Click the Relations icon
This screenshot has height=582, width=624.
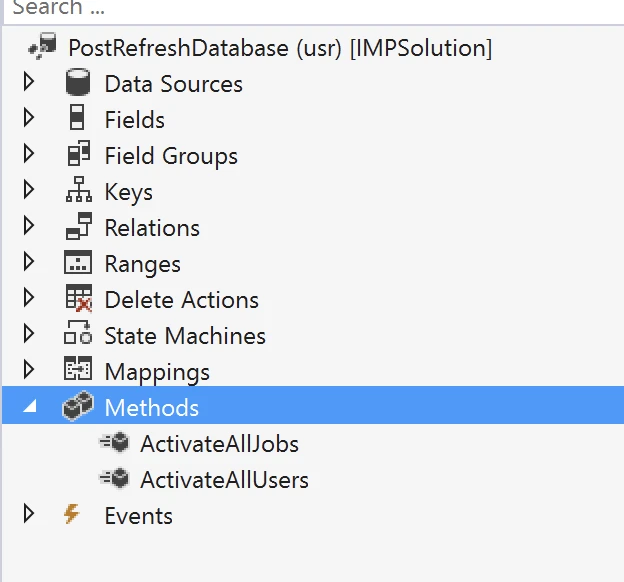point(78,228)
